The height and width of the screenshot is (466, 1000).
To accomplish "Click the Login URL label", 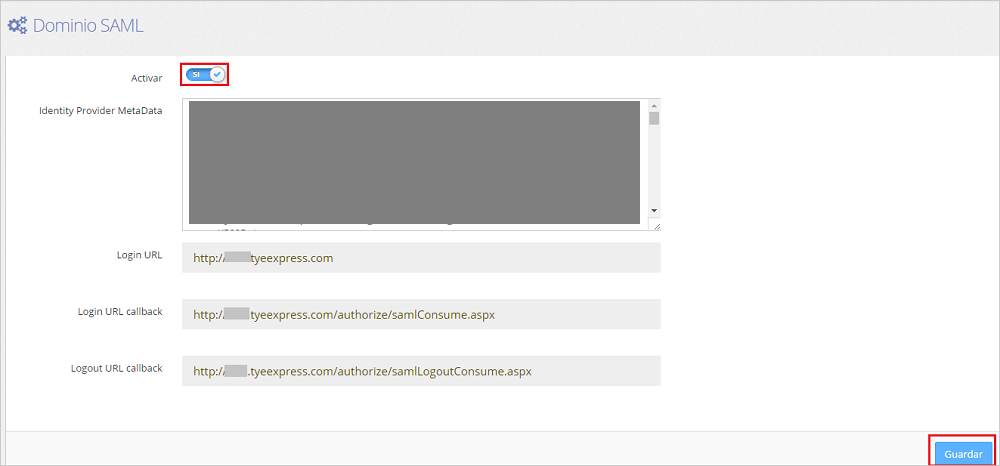I will pyautogui.click(x=140, y=255).
